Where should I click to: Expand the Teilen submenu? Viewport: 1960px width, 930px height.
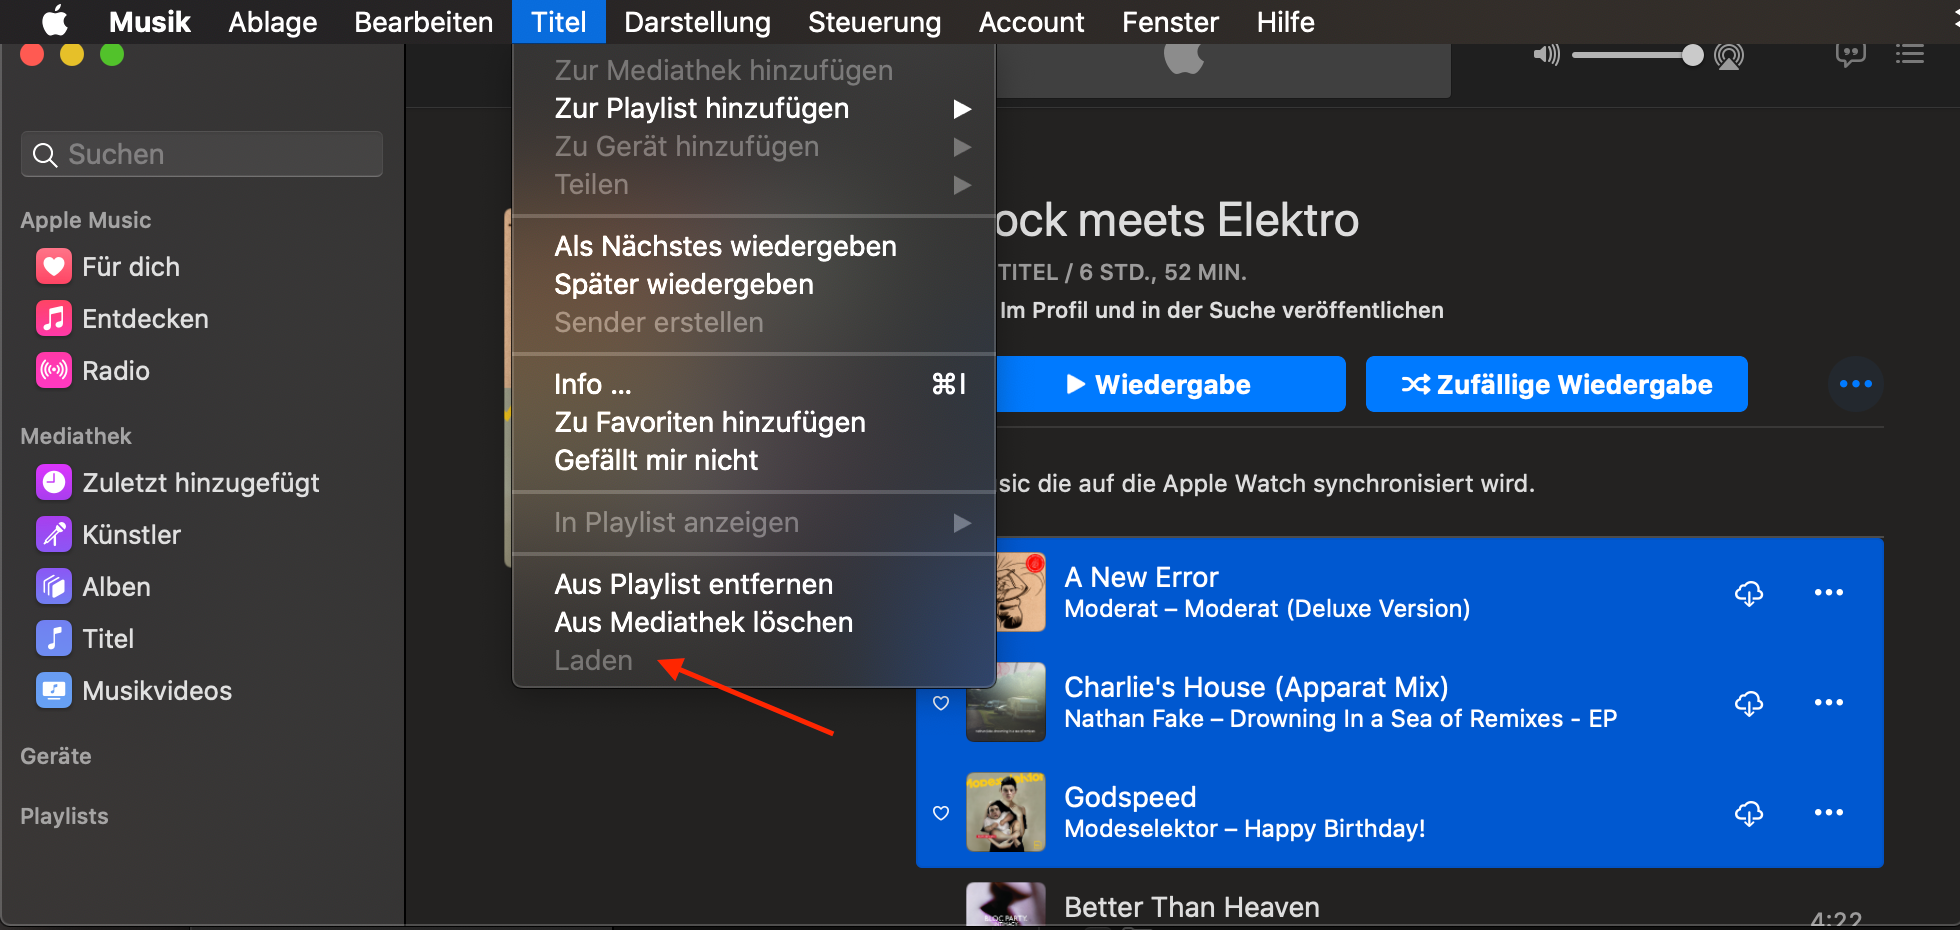pos(754,184)
